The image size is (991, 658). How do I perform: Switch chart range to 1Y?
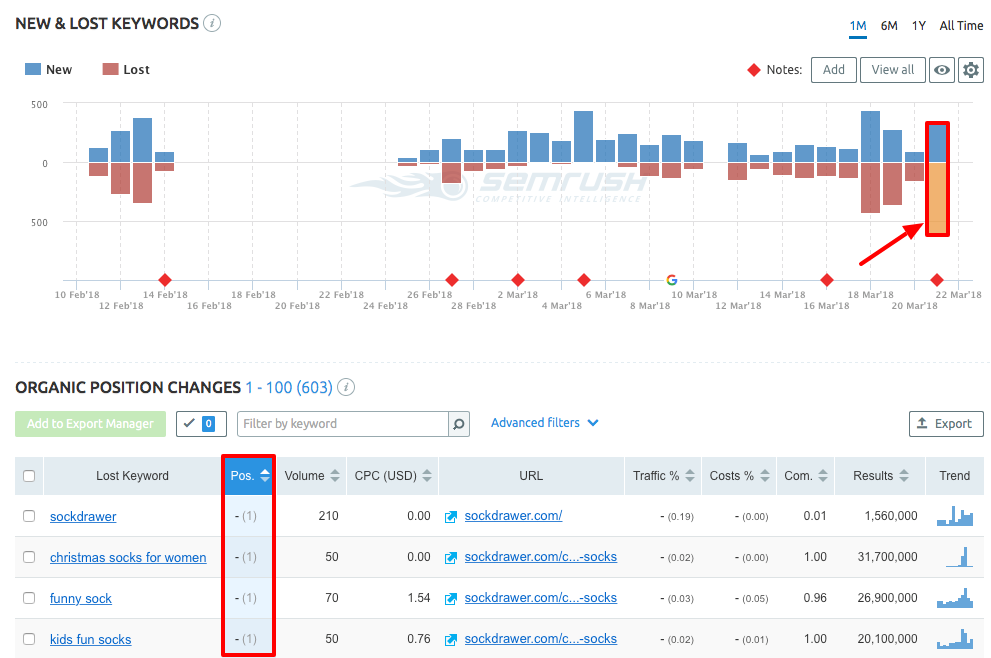919,26
